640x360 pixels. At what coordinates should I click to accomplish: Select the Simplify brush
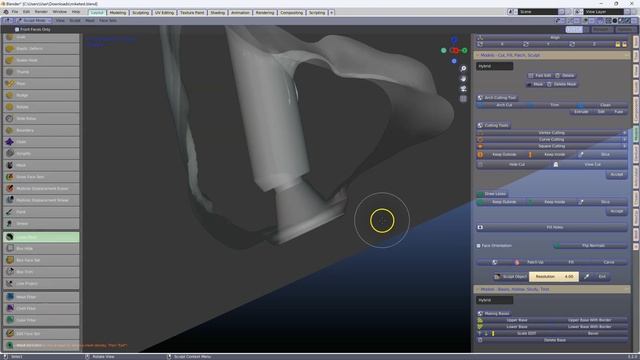click(x=41, y=153)
